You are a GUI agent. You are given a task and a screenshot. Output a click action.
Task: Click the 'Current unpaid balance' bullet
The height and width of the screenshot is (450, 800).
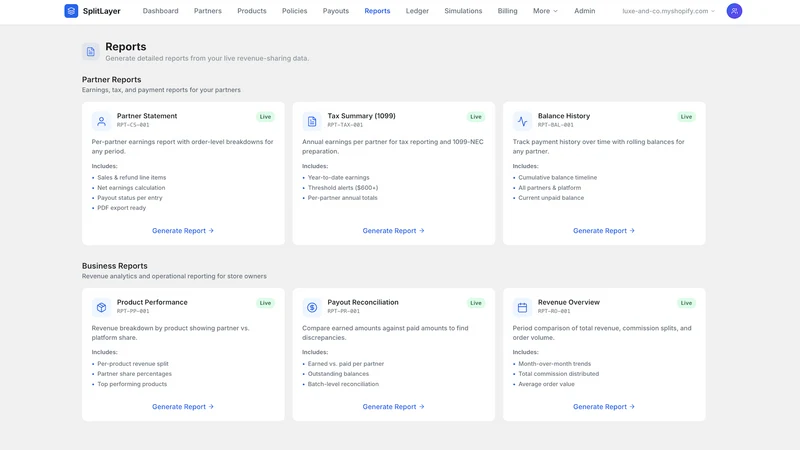coord(551,198)
